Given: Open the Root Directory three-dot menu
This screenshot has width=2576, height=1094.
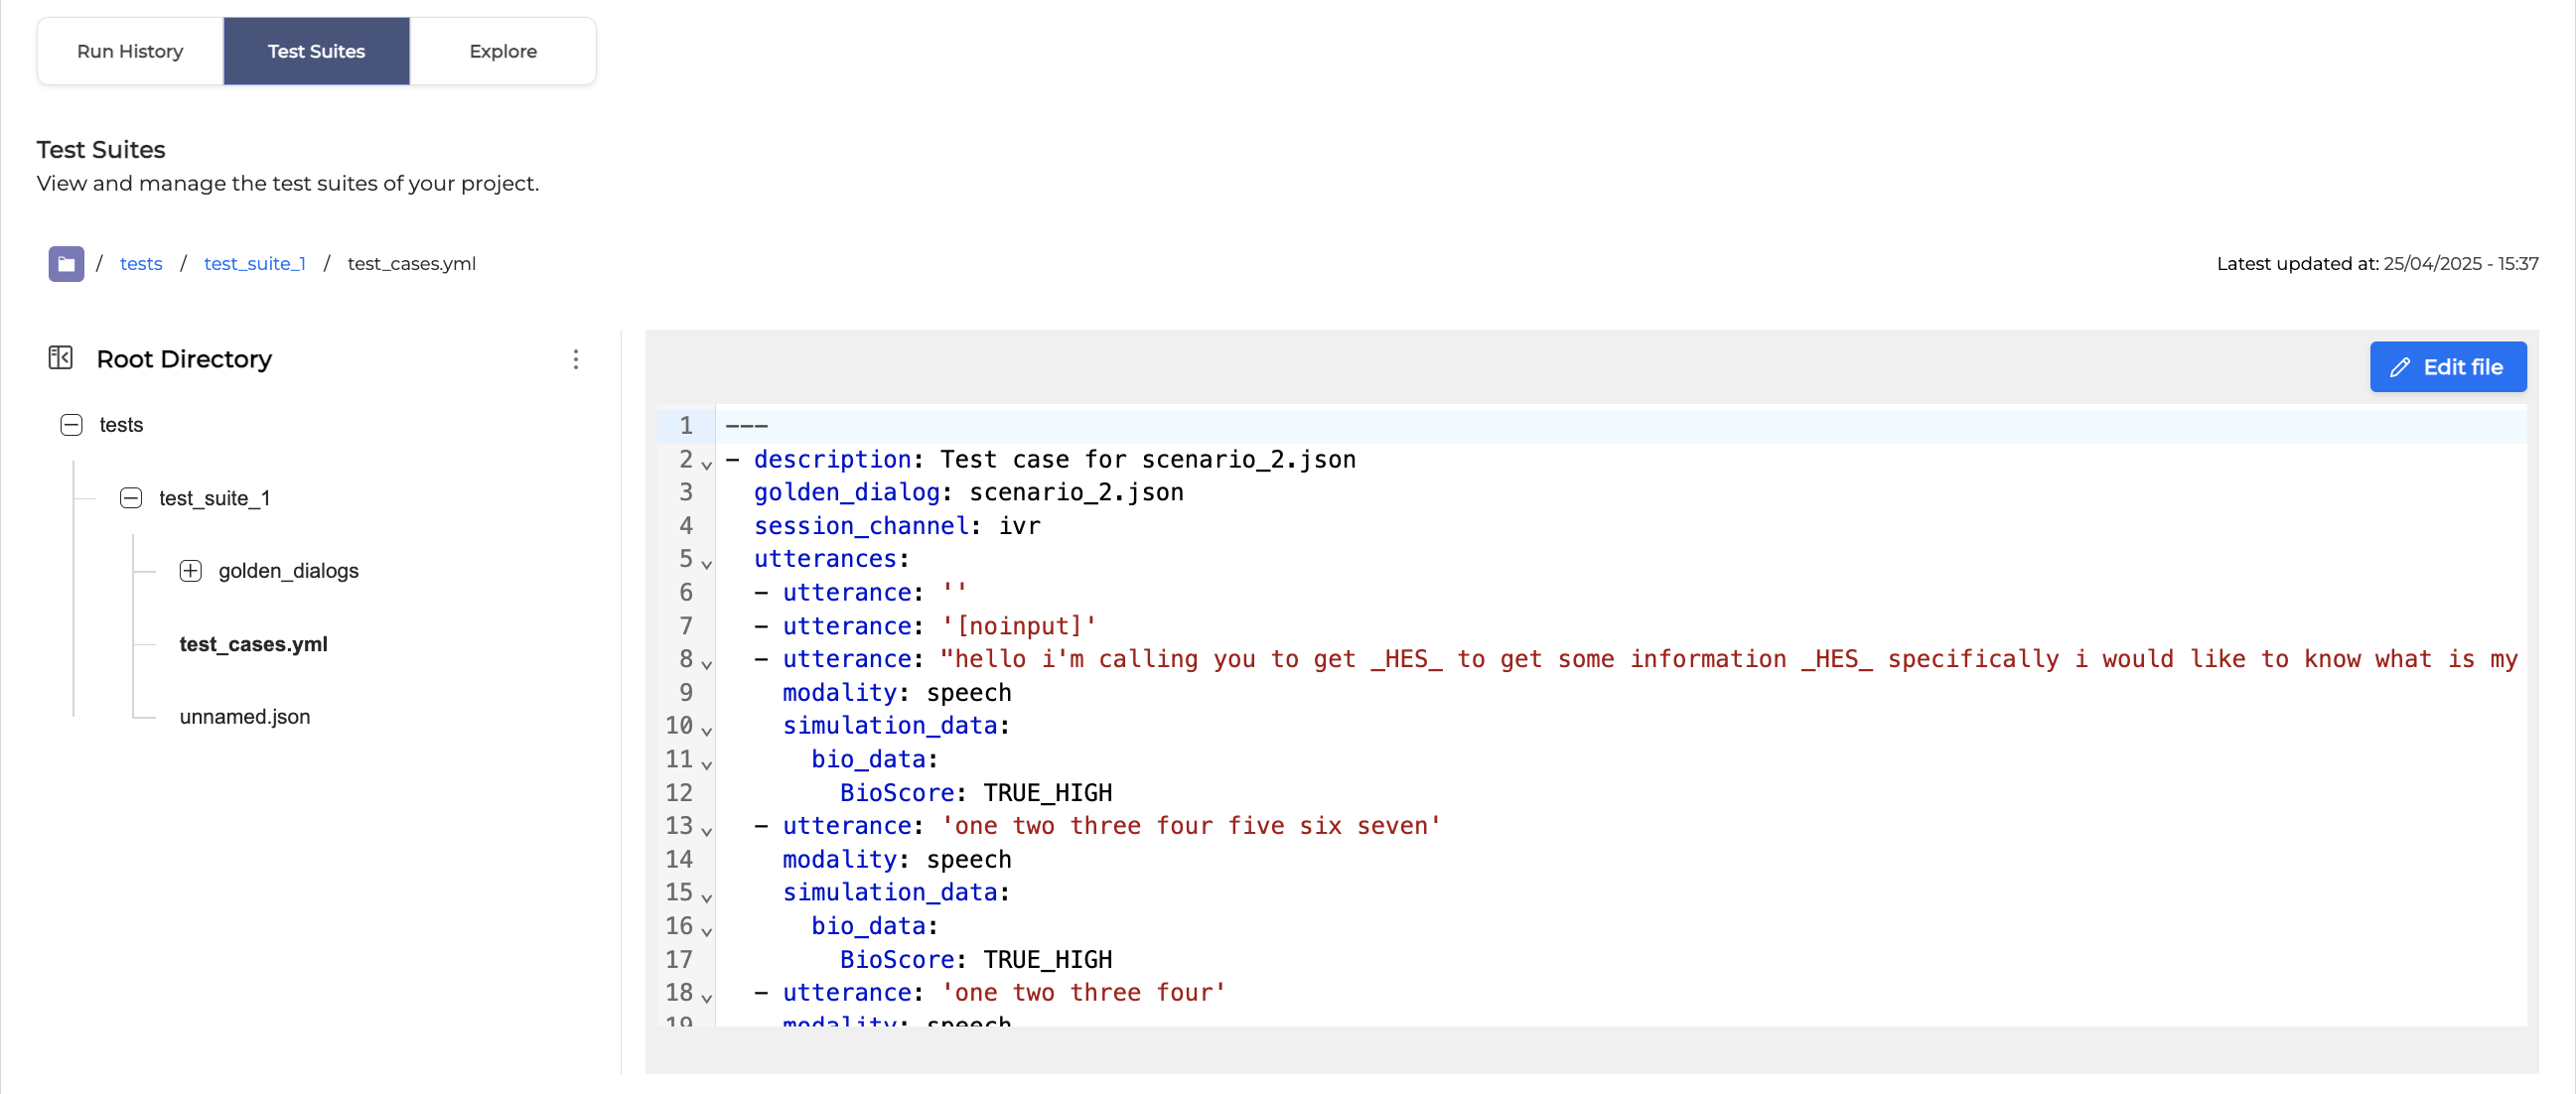Looking at the screenshot, I should 575,359.
